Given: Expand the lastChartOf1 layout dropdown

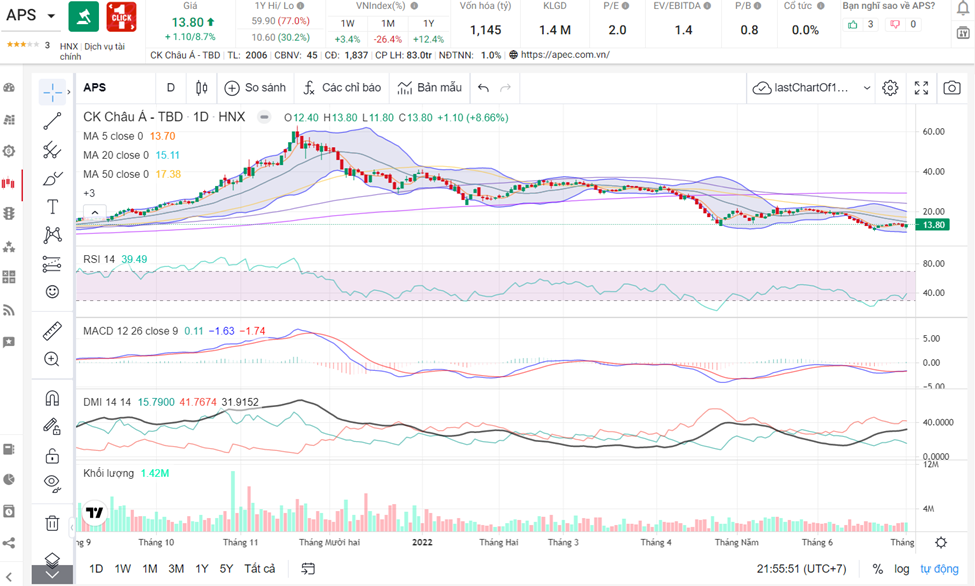Looking at the screenshot, I should point(866,88).
